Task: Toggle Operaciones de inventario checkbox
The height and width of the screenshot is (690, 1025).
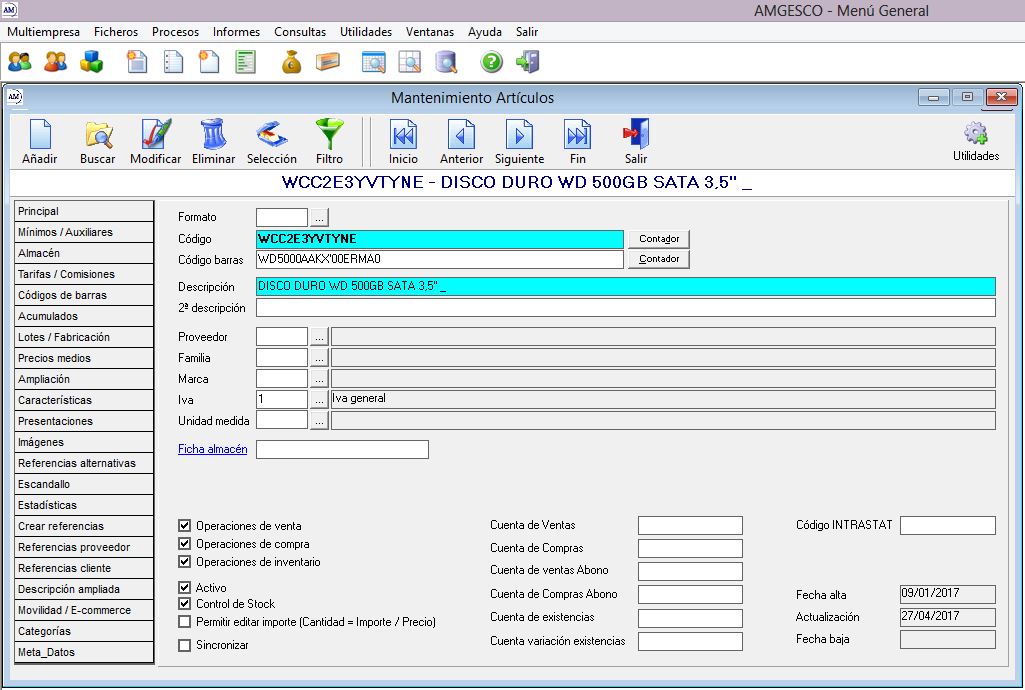Action: coord(184,561)
